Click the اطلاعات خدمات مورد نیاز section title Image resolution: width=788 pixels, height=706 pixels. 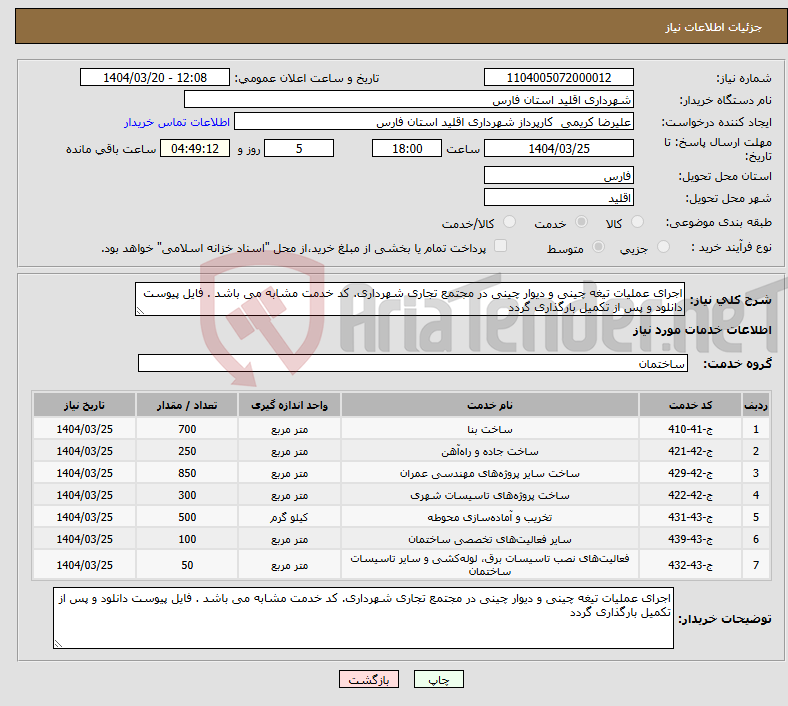click(x=702, y=330)
